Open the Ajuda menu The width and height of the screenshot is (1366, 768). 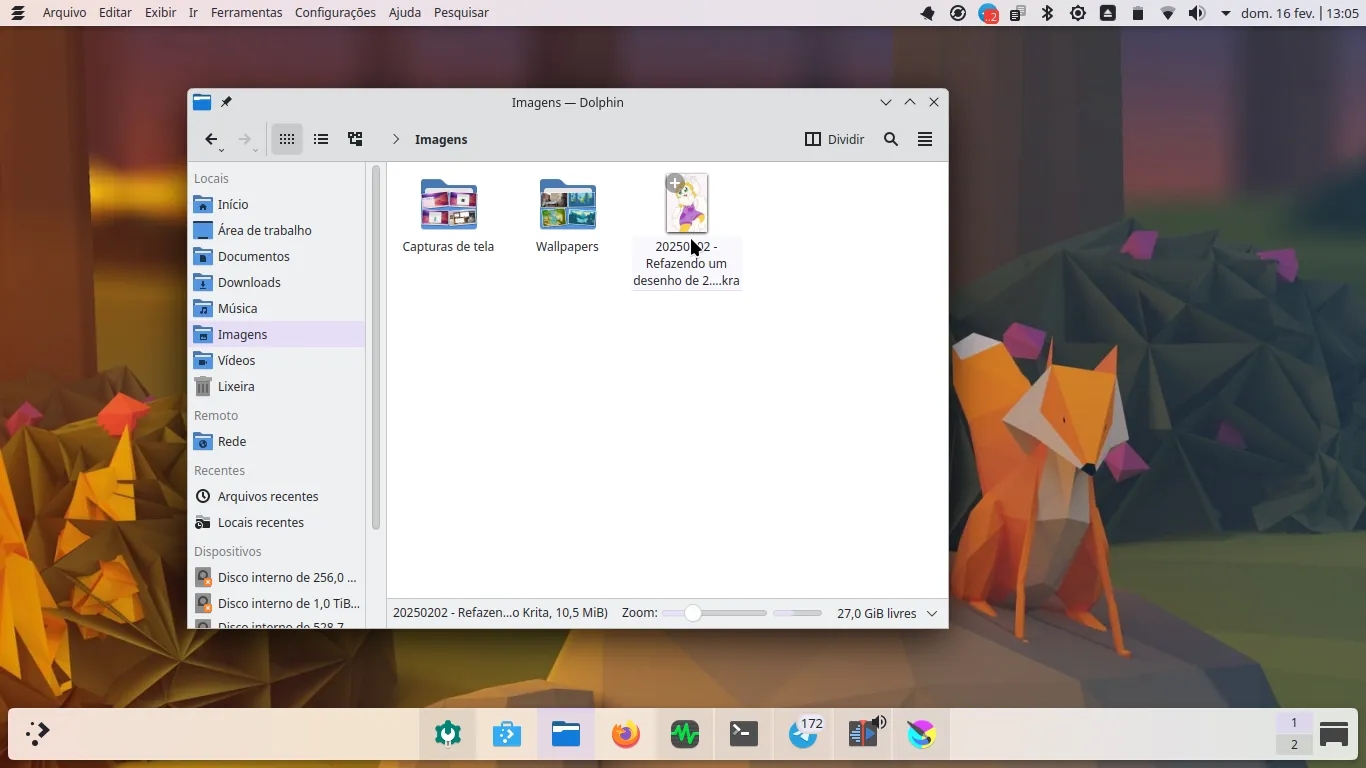(x=405, y=13)
